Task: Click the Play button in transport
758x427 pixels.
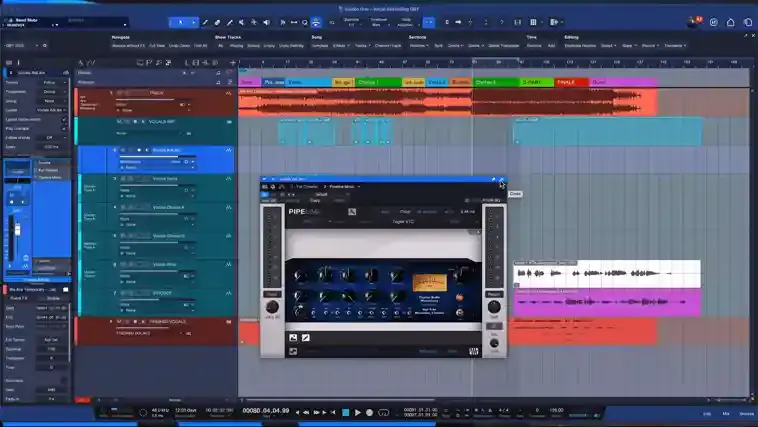Action: [358, 412]
